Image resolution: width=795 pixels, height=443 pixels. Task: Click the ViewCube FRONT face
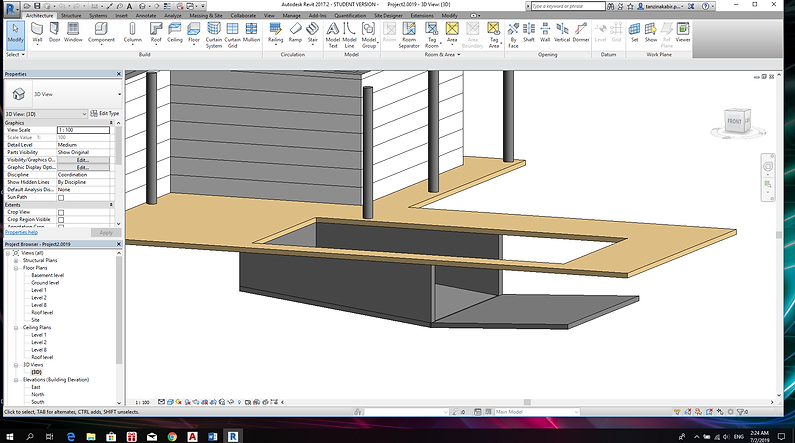pos(734,121)
